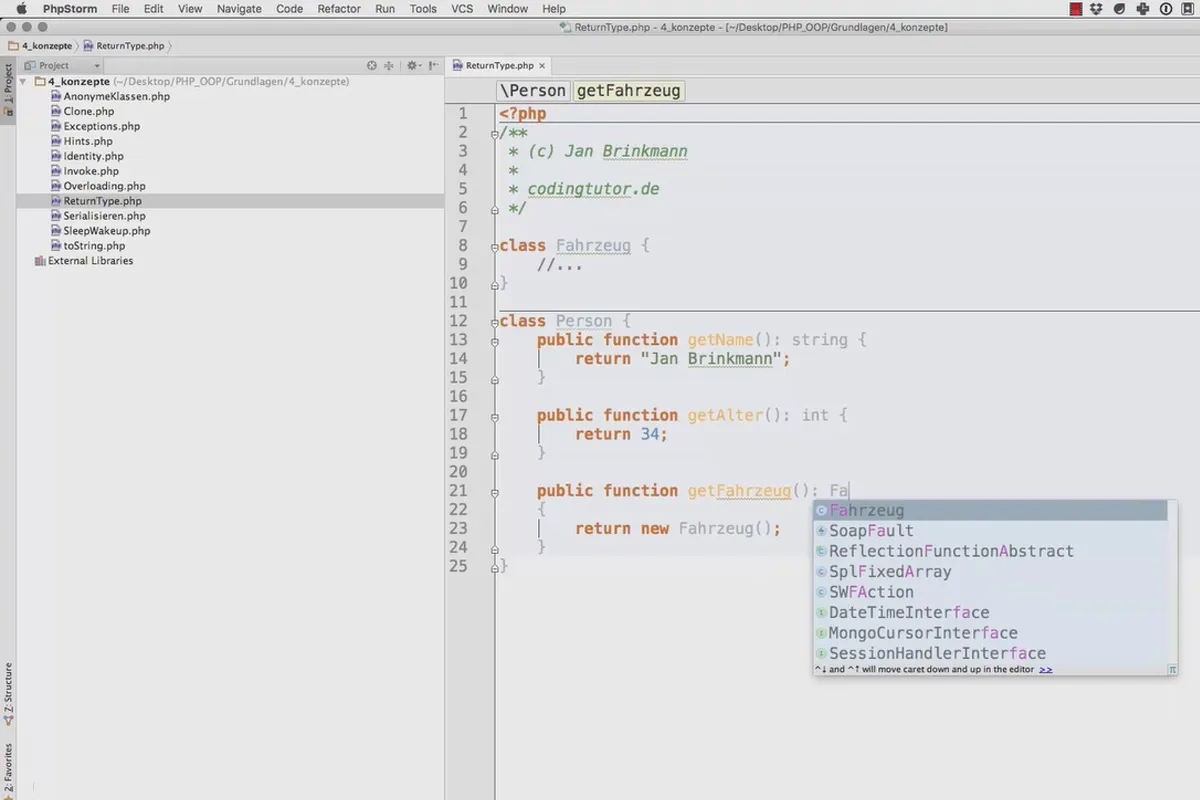
Task: Close the ReturnType.php editor tab
Action: [x=541, y=65]
